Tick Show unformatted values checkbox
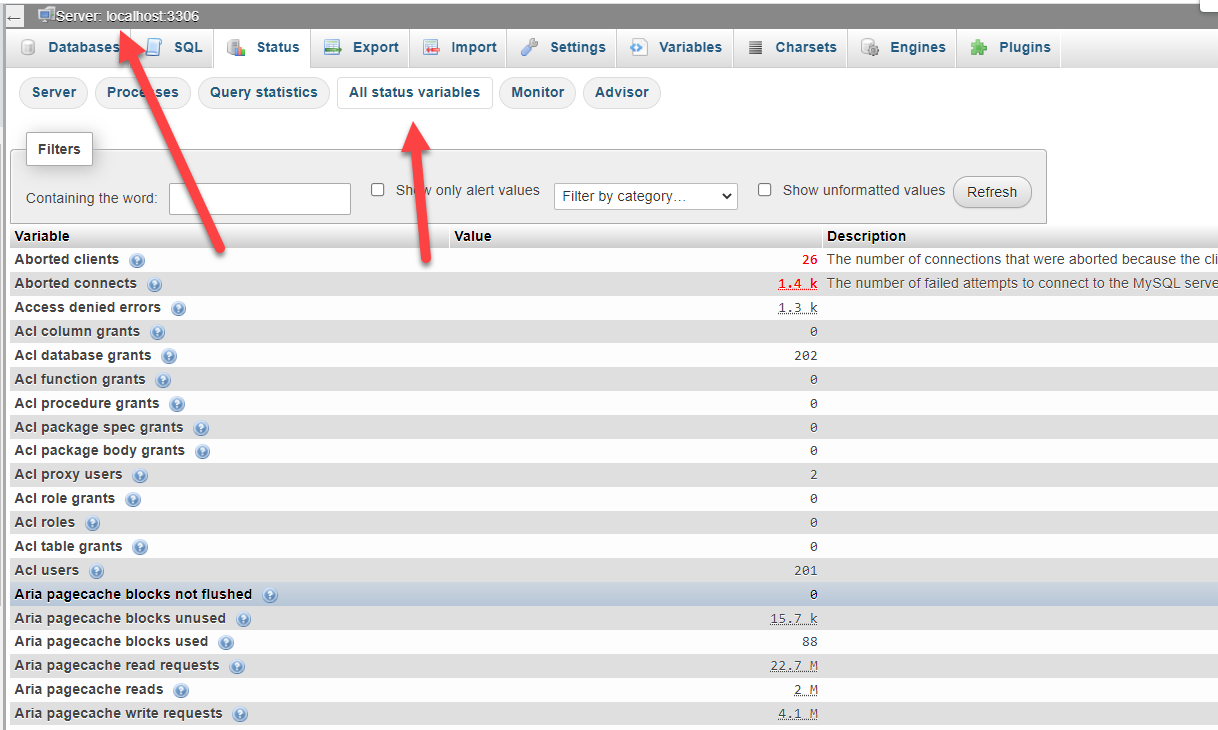The width and height of the screenshot is (1218, 730). (x=765, y=190)
